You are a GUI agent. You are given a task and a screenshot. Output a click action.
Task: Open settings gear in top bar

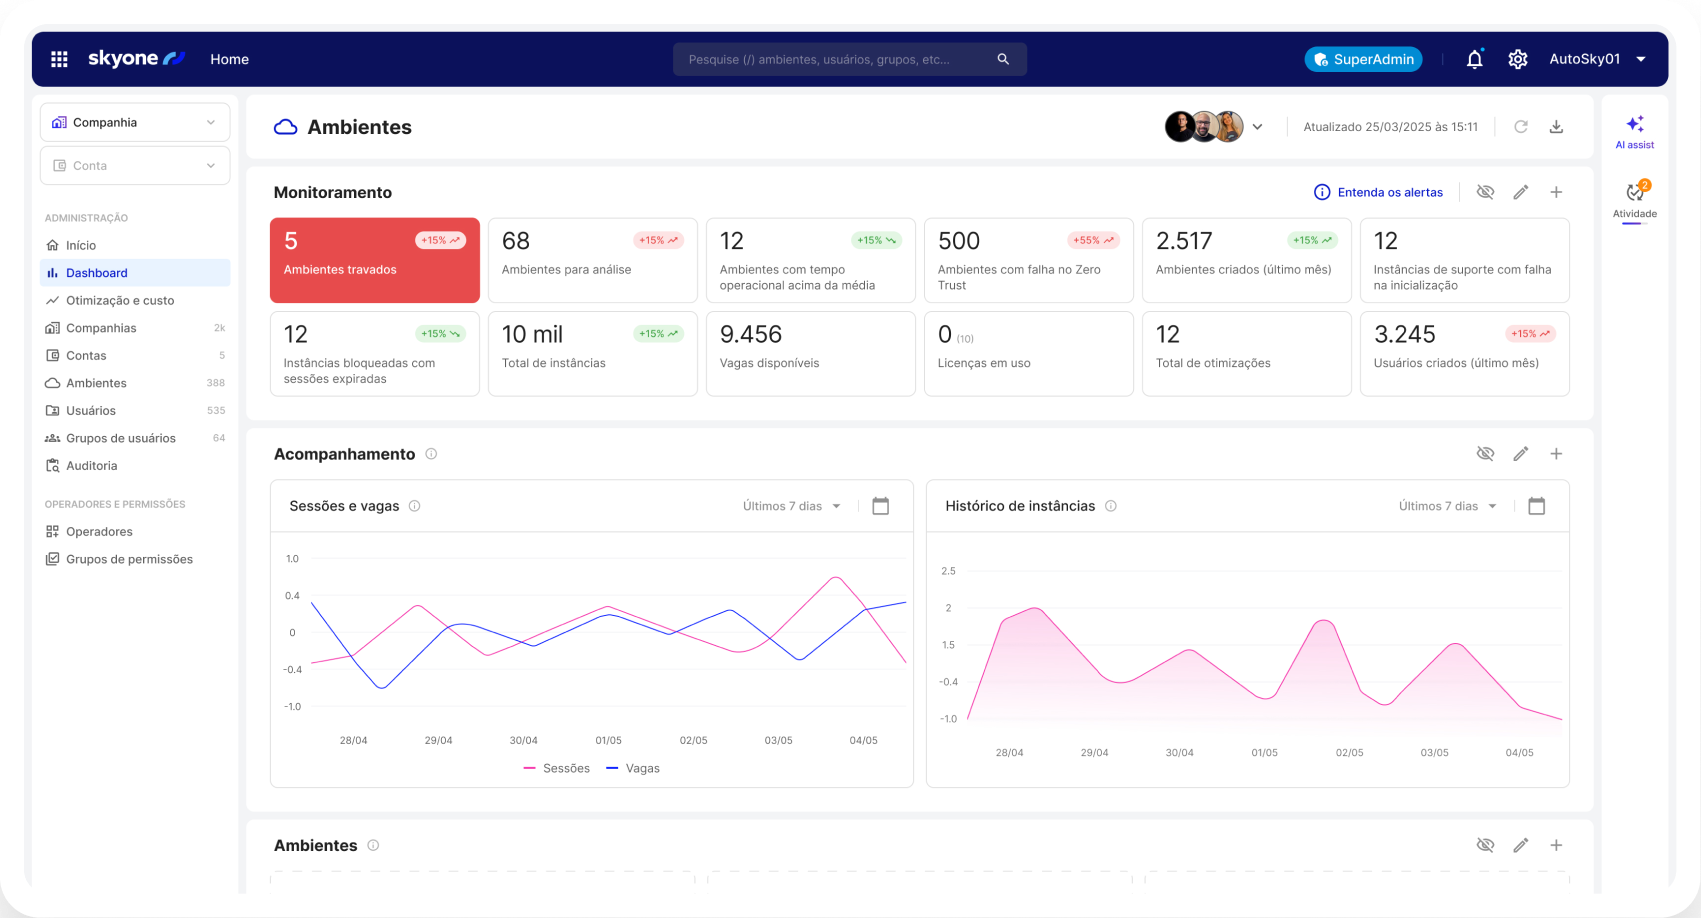click(1517, 59)
